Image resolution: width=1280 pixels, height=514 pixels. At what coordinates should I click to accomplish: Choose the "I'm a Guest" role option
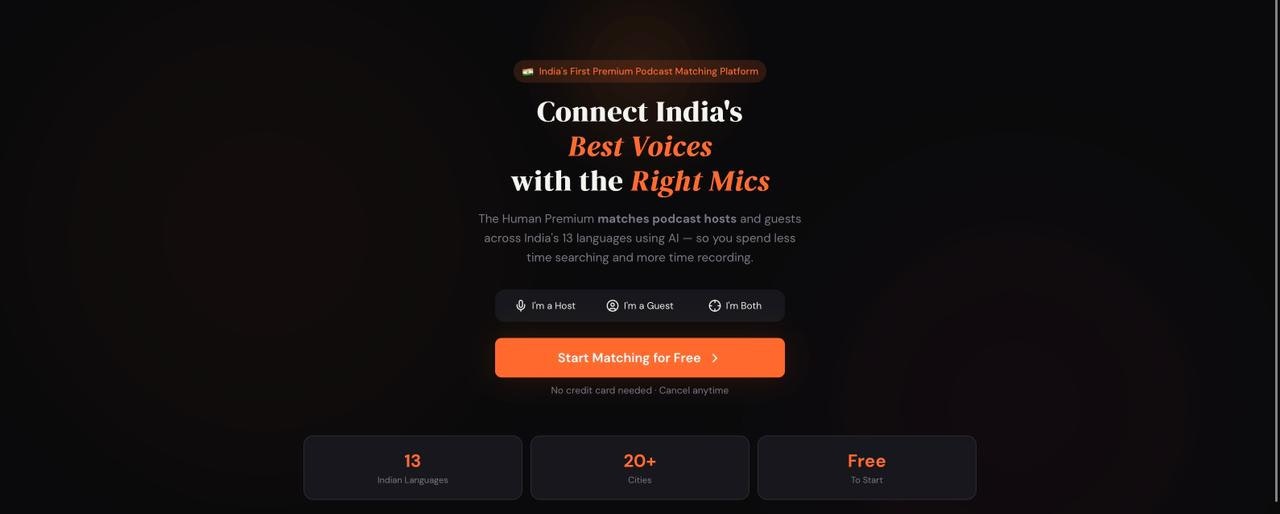[640, 306]
